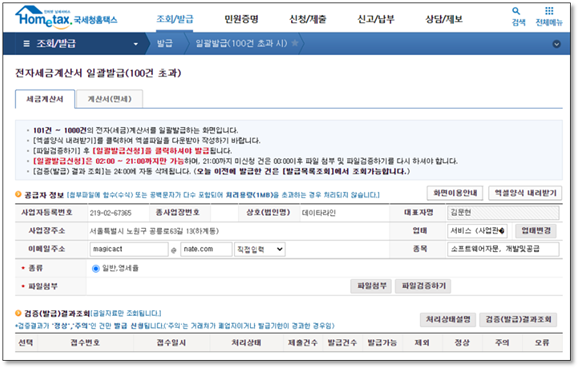Open the 조회/발급 top menu
This screenshot has height=369, width=579.
pyautogui.click(x=175, y=19)
